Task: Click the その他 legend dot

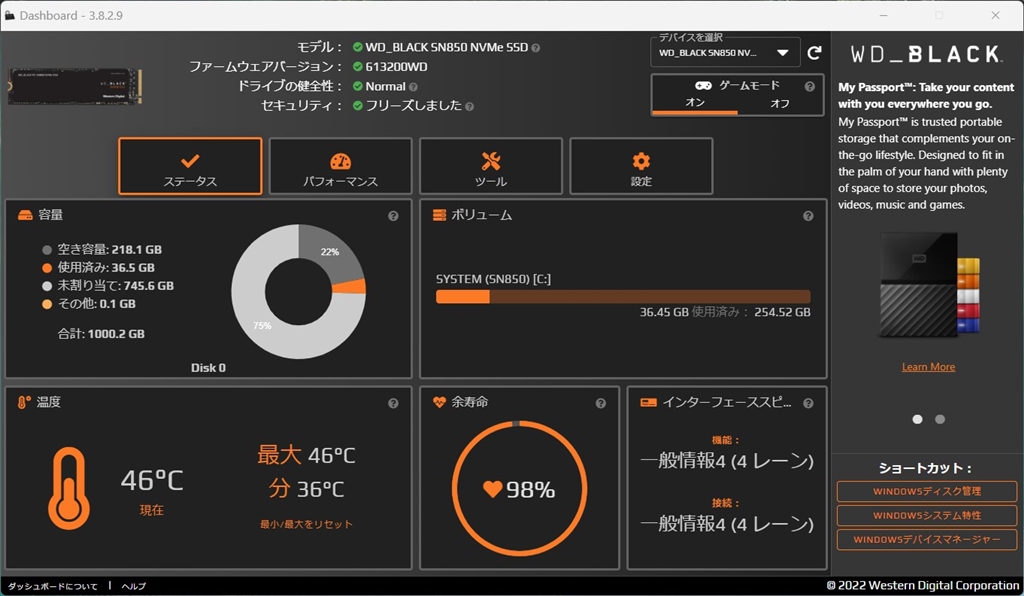Action: pyautogui.click(x=47, y=304)
